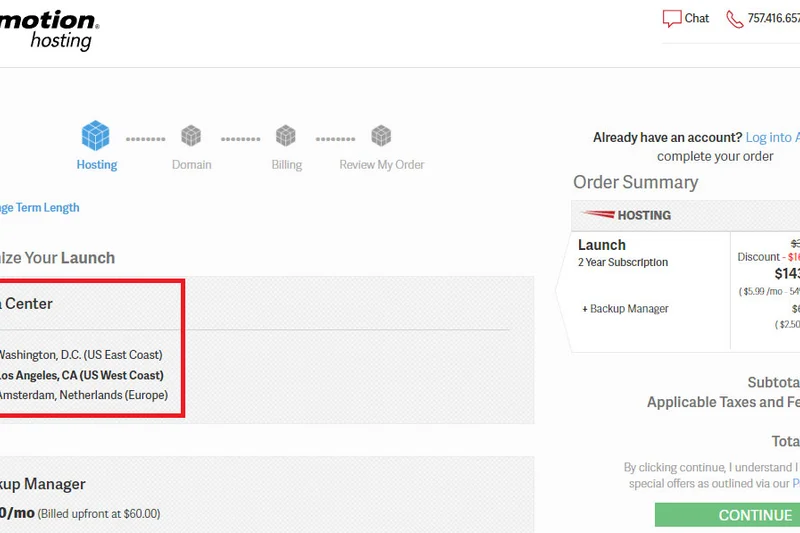Image resolution: width=800 pixels, height=533 pixels.
Task: Click the Subtotal label
Action: pyautogui.click(x=773, y=382)
